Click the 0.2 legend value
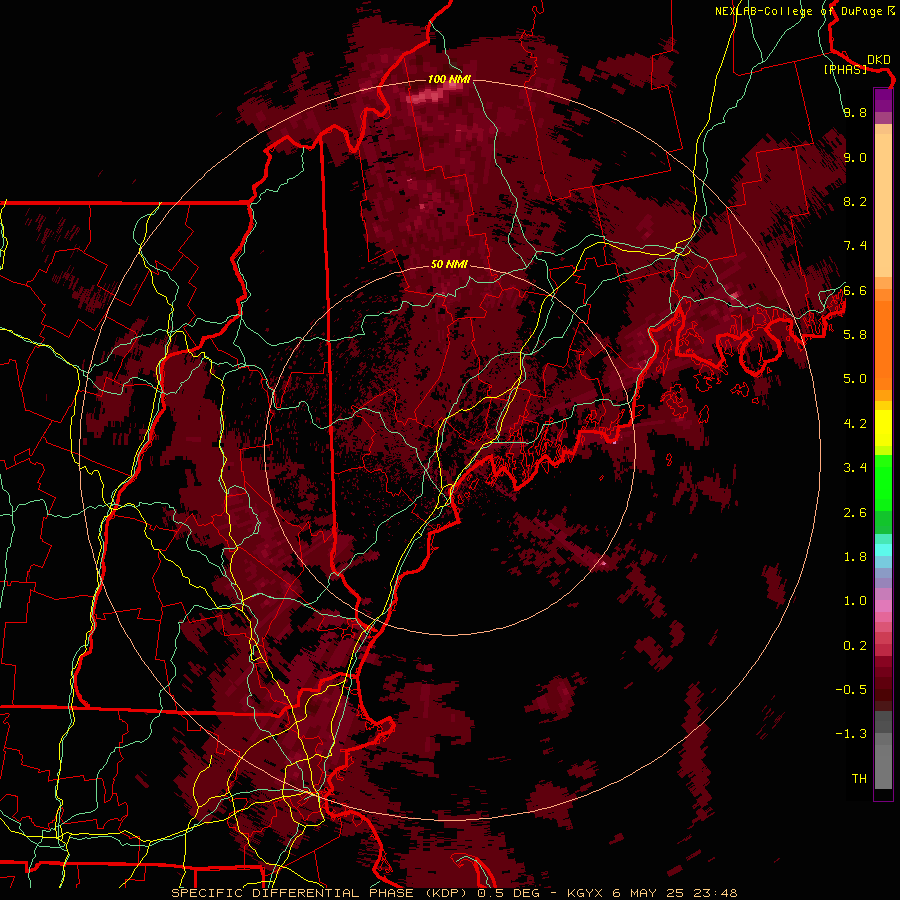 tap(855, 645)
